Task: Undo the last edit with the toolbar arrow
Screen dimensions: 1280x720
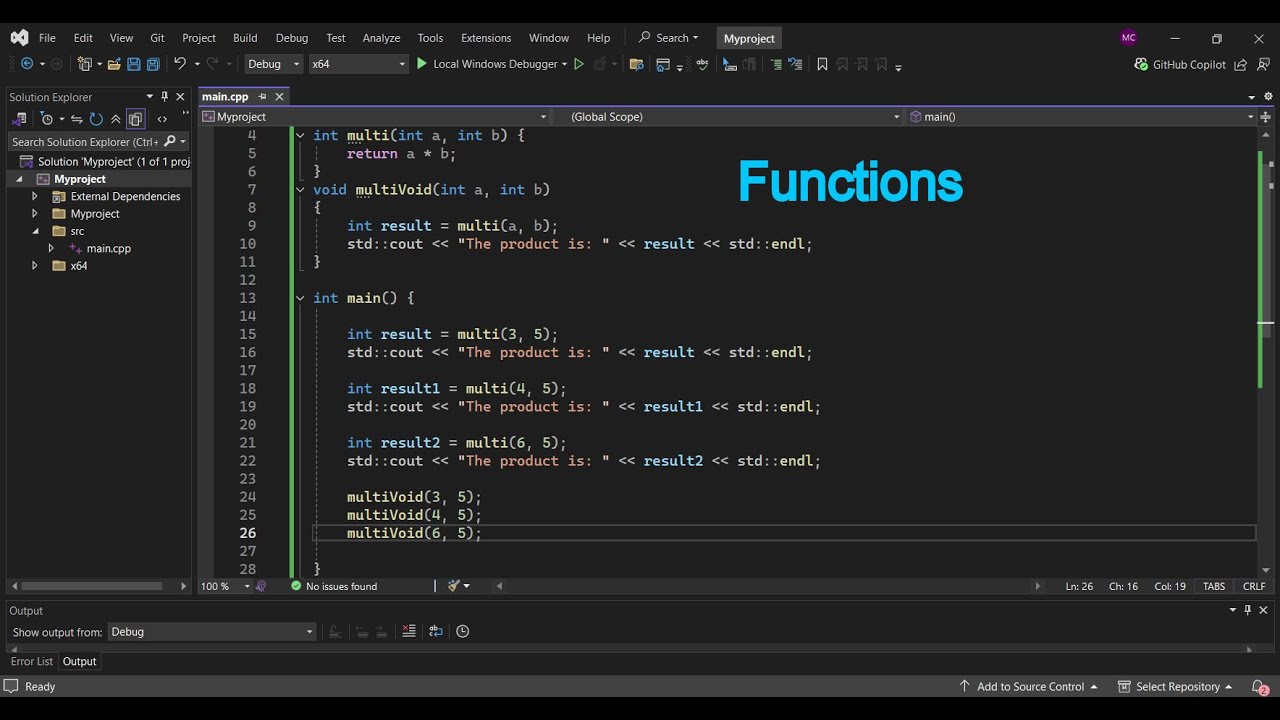Action: pos(180,64)
